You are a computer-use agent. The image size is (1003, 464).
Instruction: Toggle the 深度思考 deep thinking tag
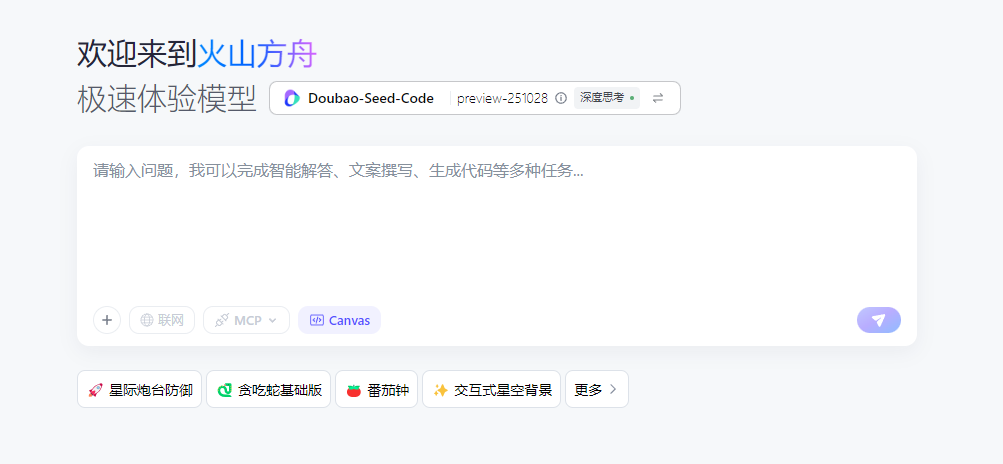(606, 98)
